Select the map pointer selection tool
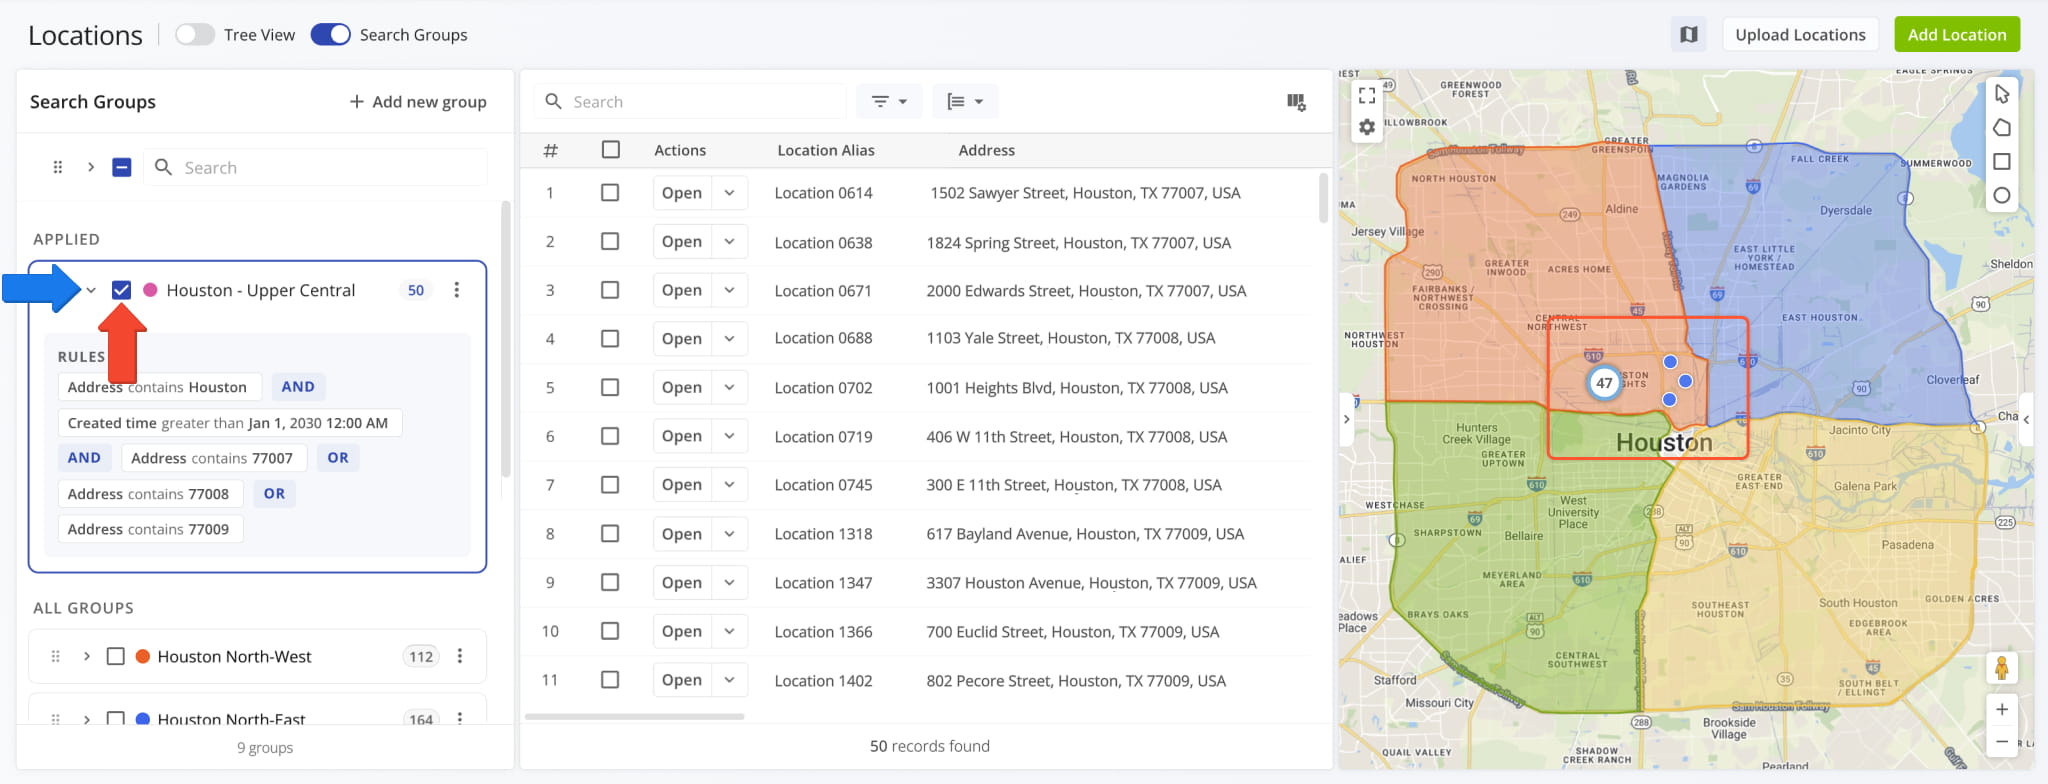2048x784 pixels. point(2001,94)
